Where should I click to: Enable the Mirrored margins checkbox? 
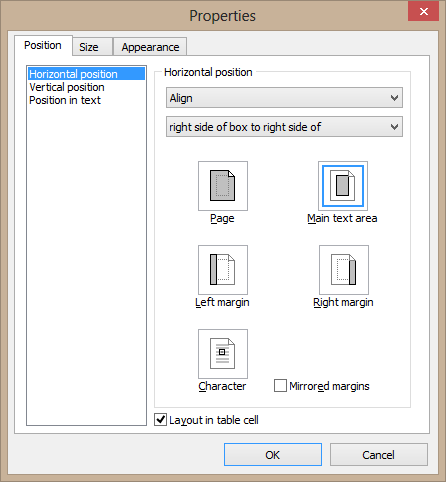tap(280, 386)
